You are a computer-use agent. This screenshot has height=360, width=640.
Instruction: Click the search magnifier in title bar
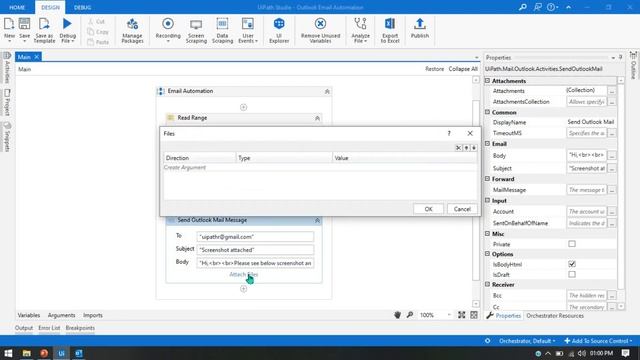click(x=522, y=7)
